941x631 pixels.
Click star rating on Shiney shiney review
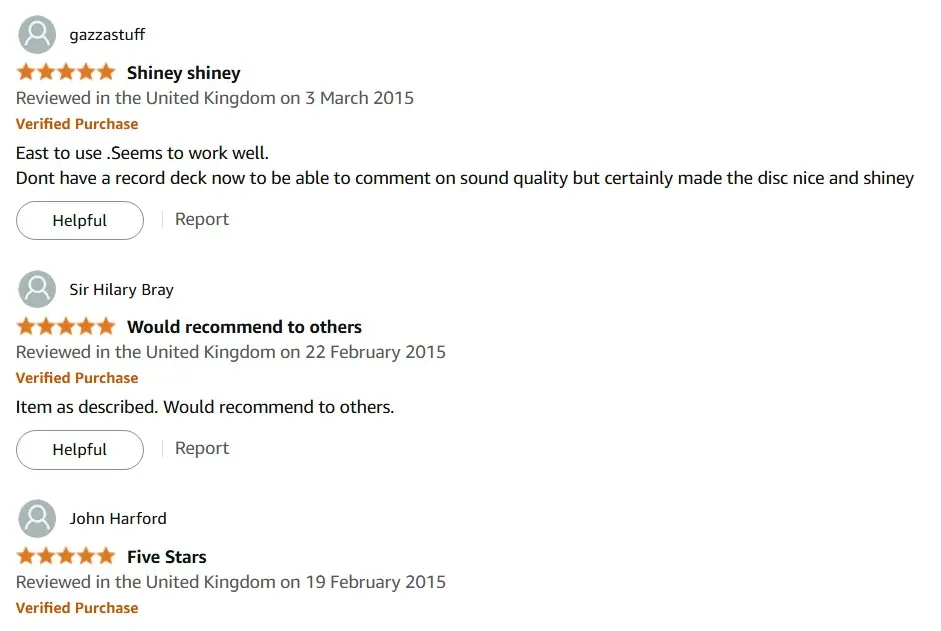coord(66,72)
